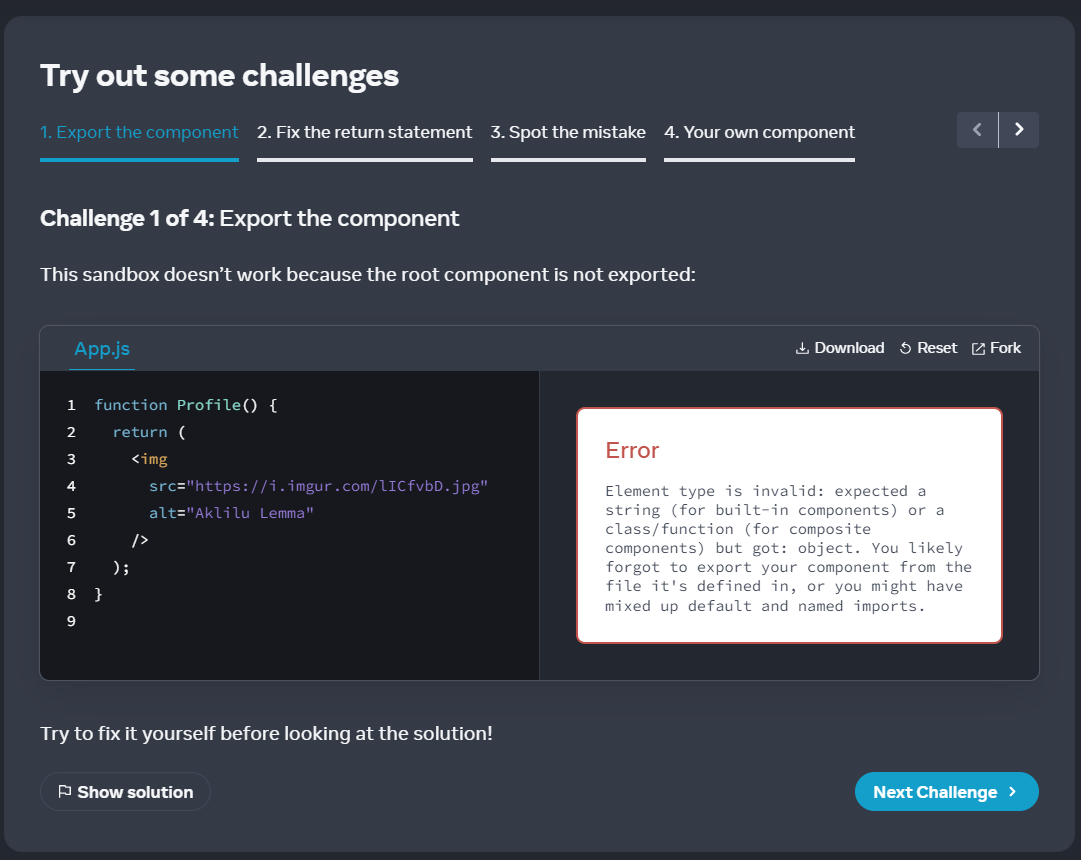1081x860 pixels.
Task: Click the alt="Aklilu Lemma" attribute
Action: click(232, 513)
